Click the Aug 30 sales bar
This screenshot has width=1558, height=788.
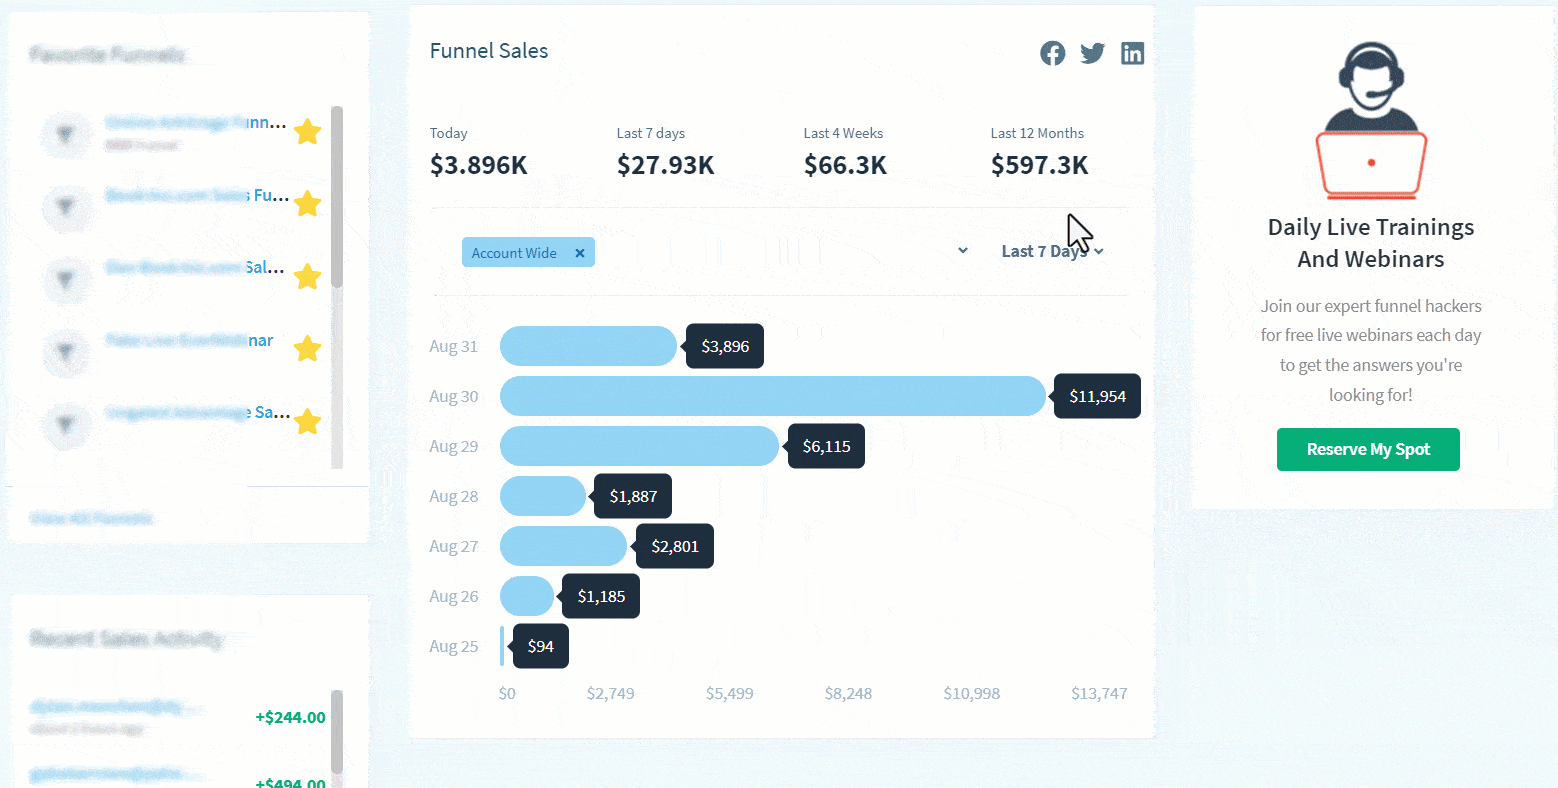[772, 396]
